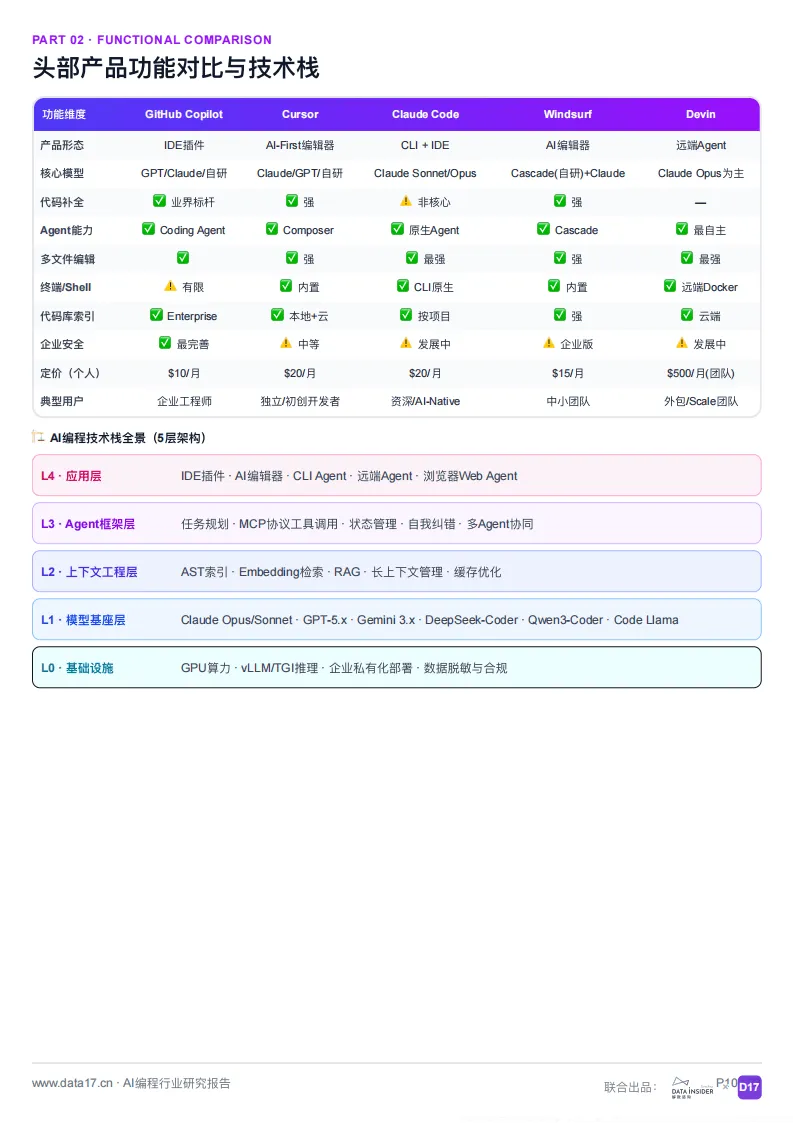Click the warning icon beside 有限

coord(170,286)
